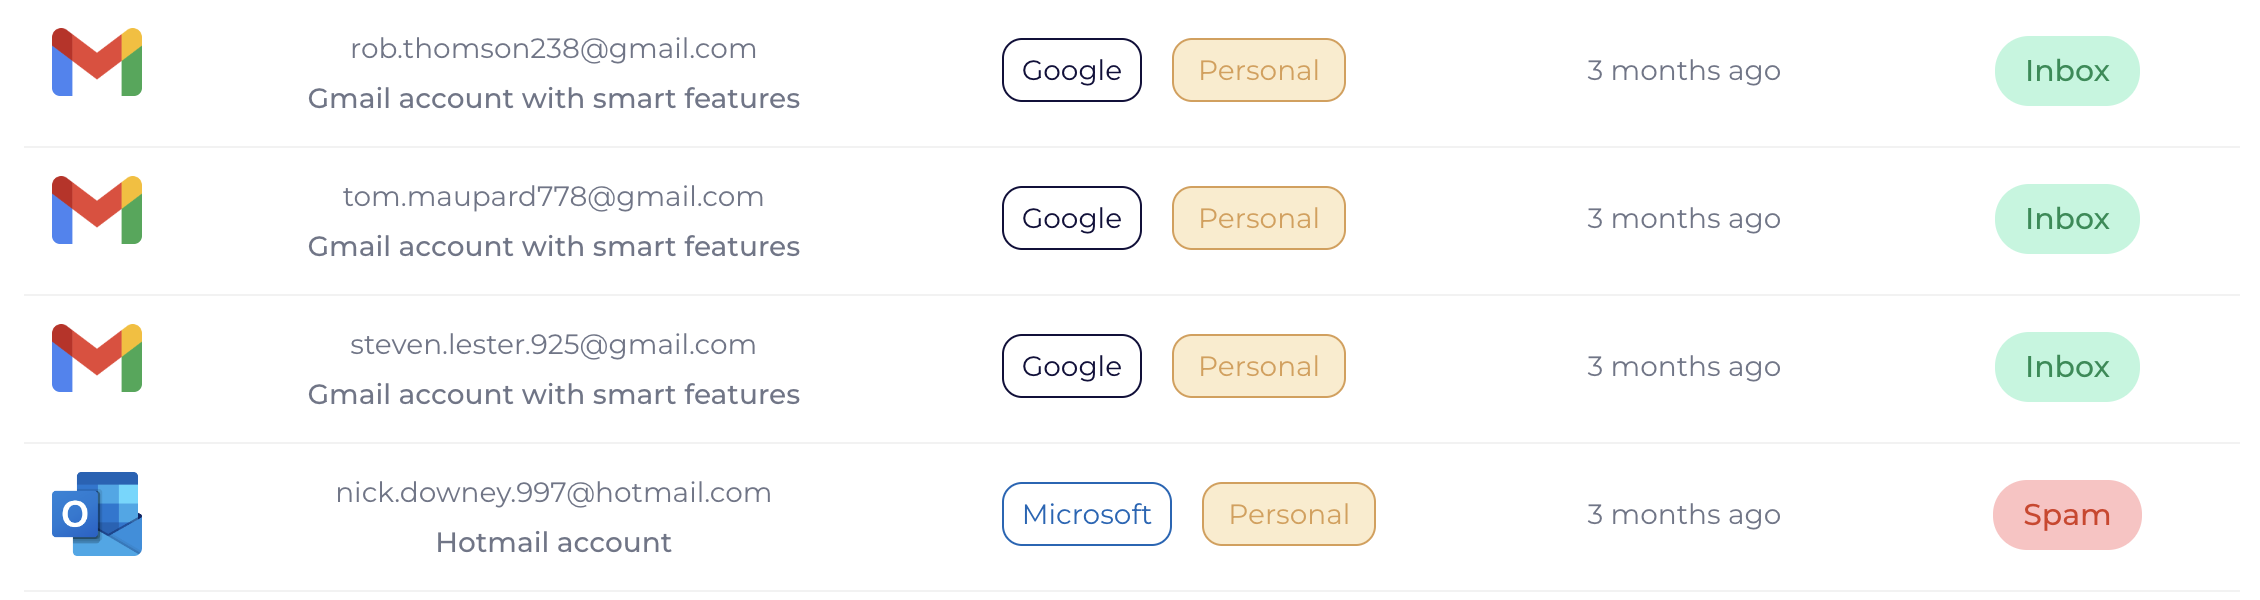Click Personal tag in tom.maupard778 row
This screenshot has height=600, width=2260.
tap(1258, 218)
